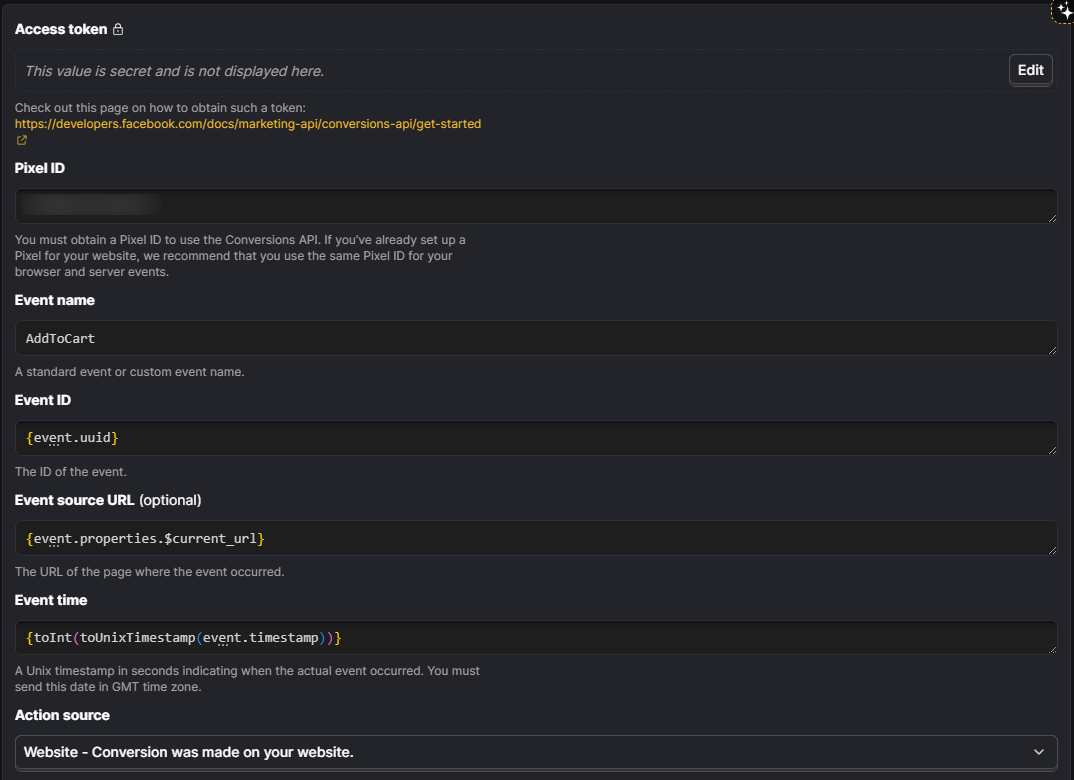Click the external link icon under Facebook URL
The image size is (1074, 780).
(x=22, y=141)
